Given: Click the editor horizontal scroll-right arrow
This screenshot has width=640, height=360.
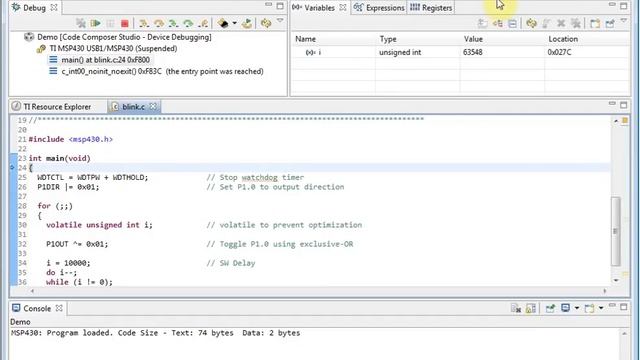Looking at the screenshot, I should [604, 291].
